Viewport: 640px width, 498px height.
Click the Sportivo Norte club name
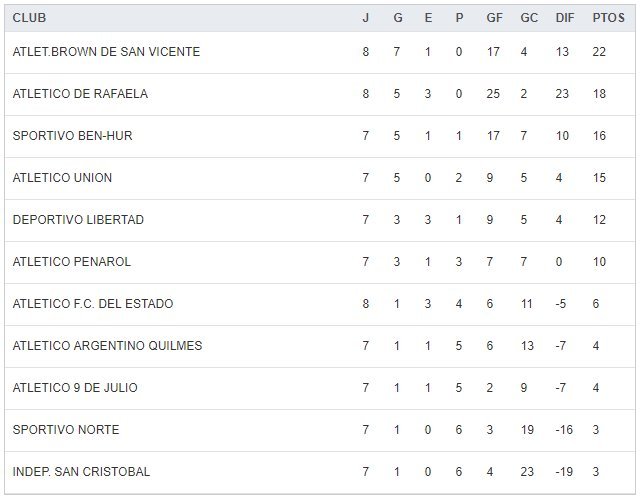click(66, 430)
